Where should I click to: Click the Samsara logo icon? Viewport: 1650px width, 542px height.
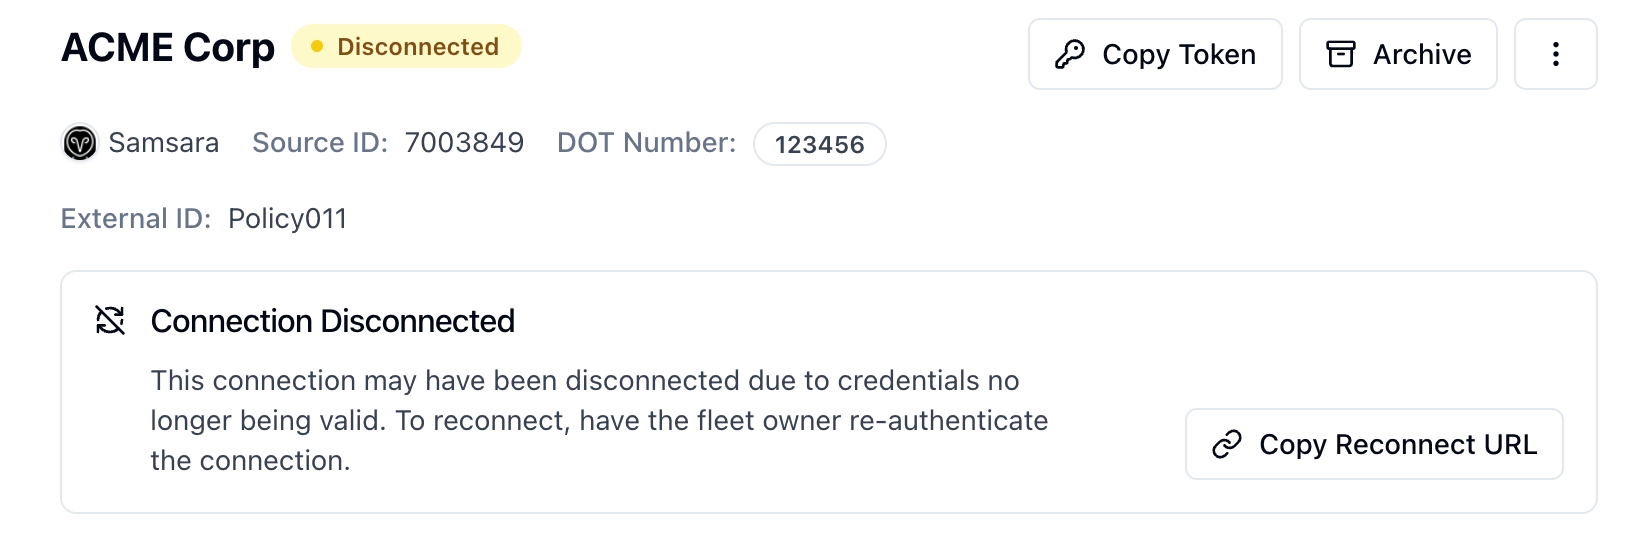pyautogui.click(x=80, y=143)
